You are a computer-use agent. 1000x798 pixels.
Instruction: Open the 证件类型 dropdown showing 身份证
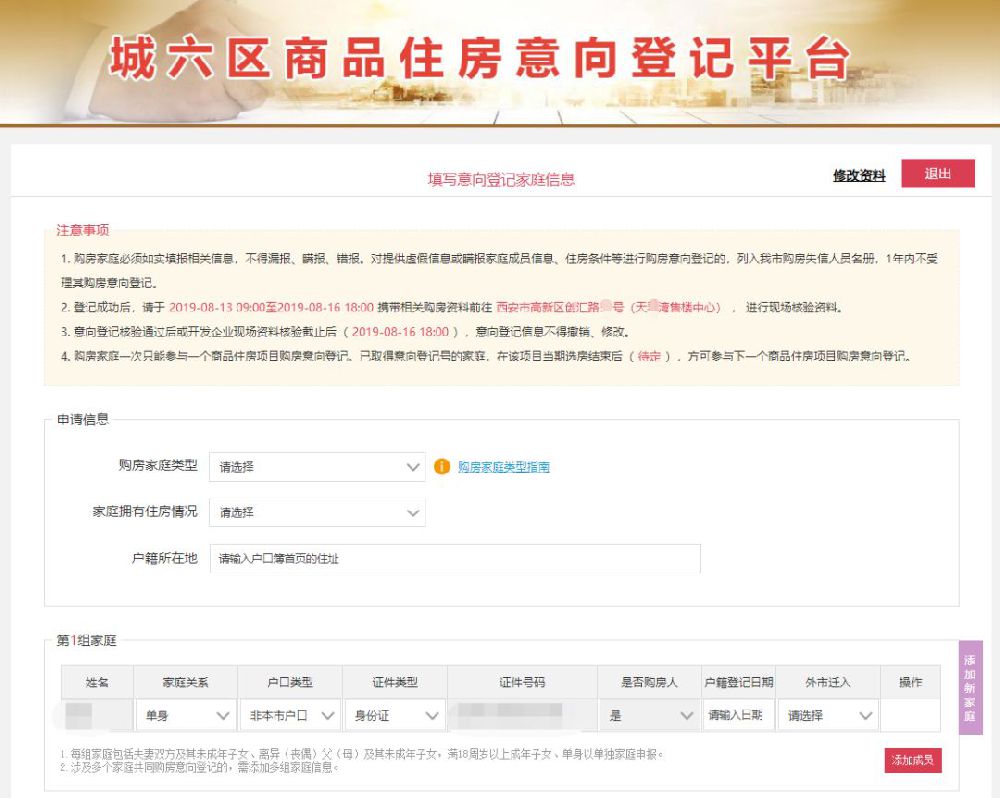click(395, 716)
